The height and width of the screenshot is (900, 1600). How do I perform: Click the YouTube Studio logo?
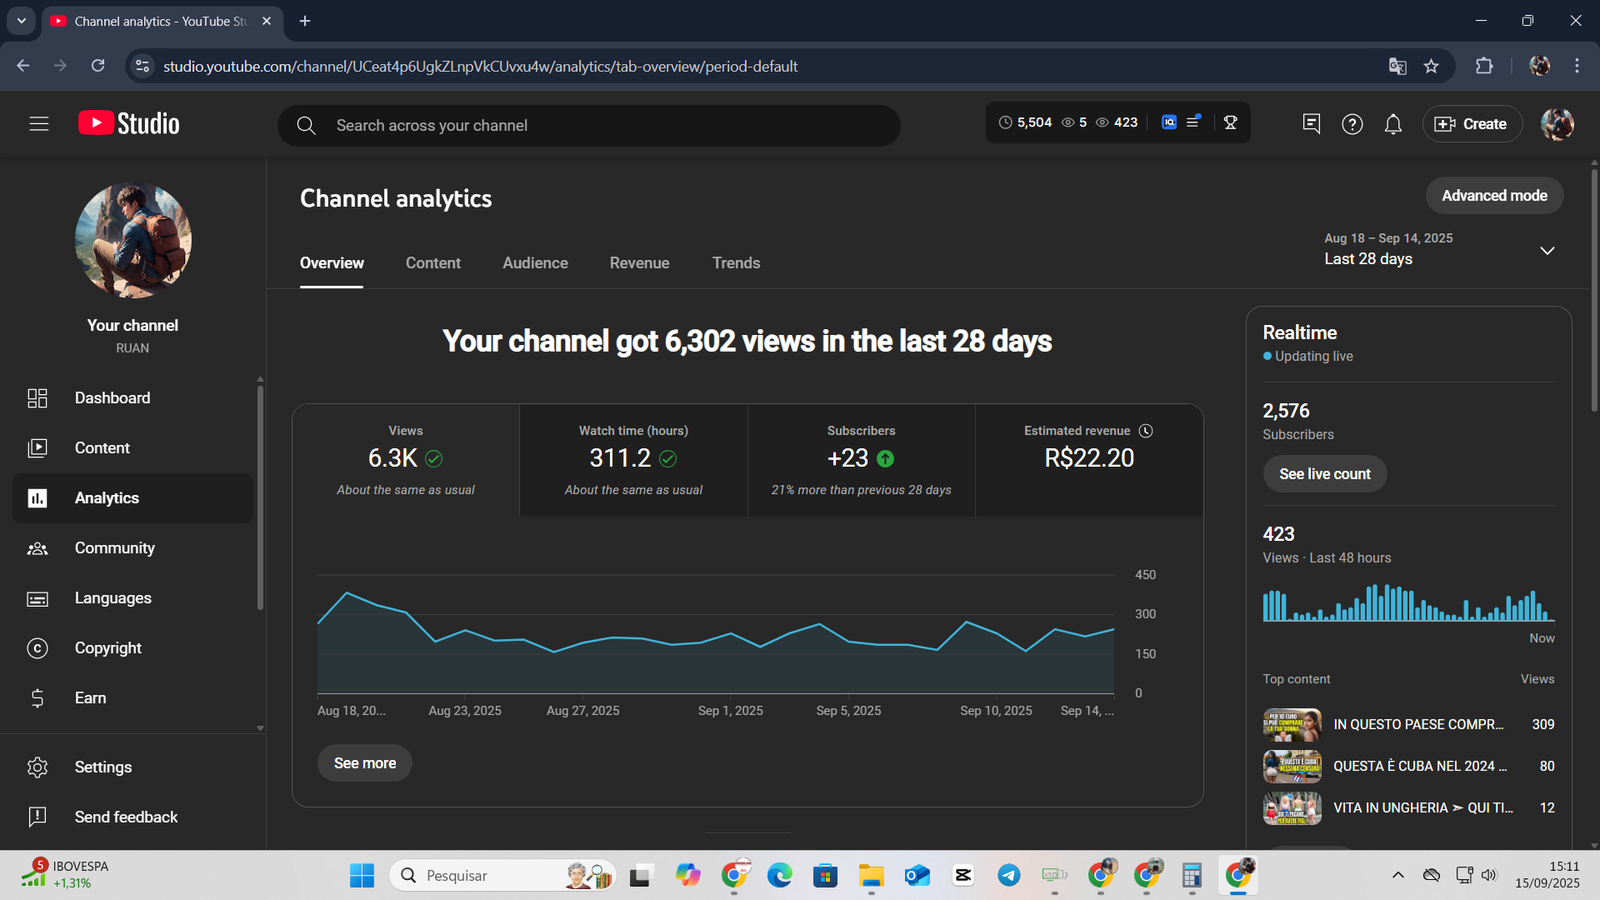[129, 124]
